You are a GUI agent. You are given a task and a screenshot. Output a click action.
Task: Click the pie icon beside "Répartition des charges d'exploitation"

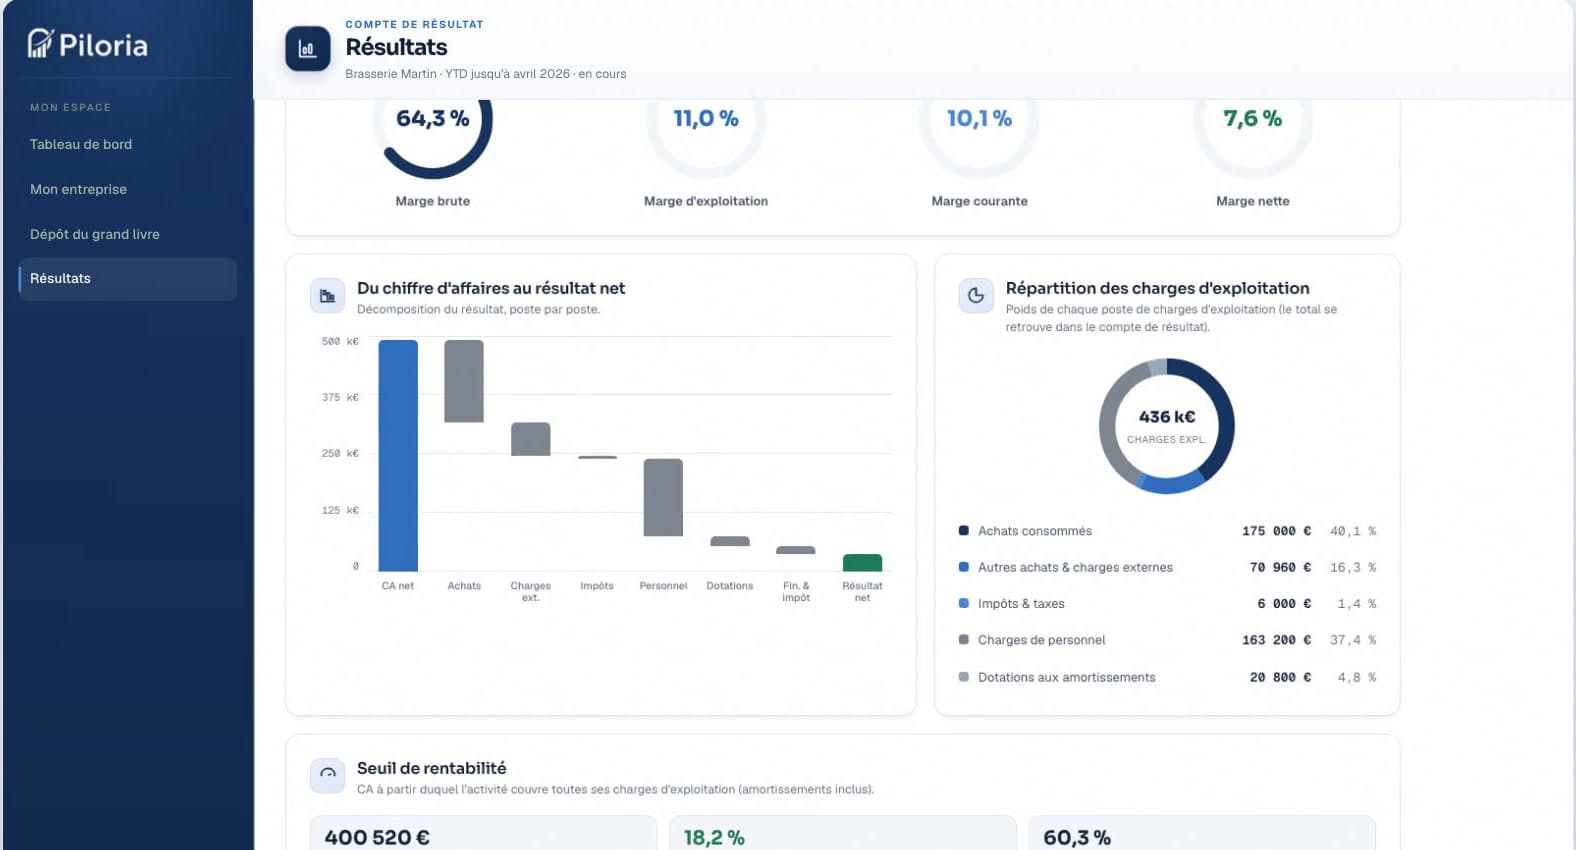coord(976,296)
